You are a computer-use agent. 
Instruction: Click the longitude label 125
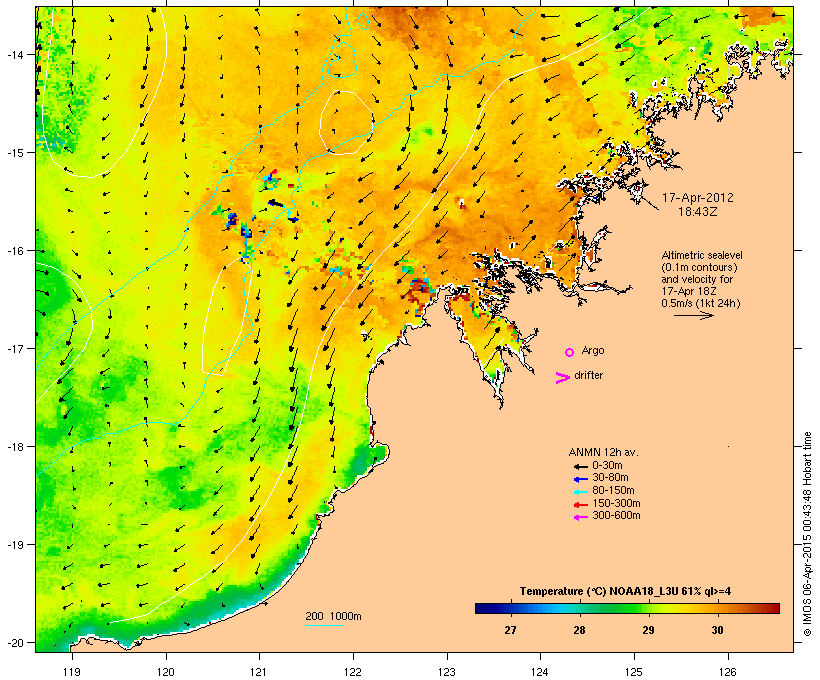(x=634, y=672)
